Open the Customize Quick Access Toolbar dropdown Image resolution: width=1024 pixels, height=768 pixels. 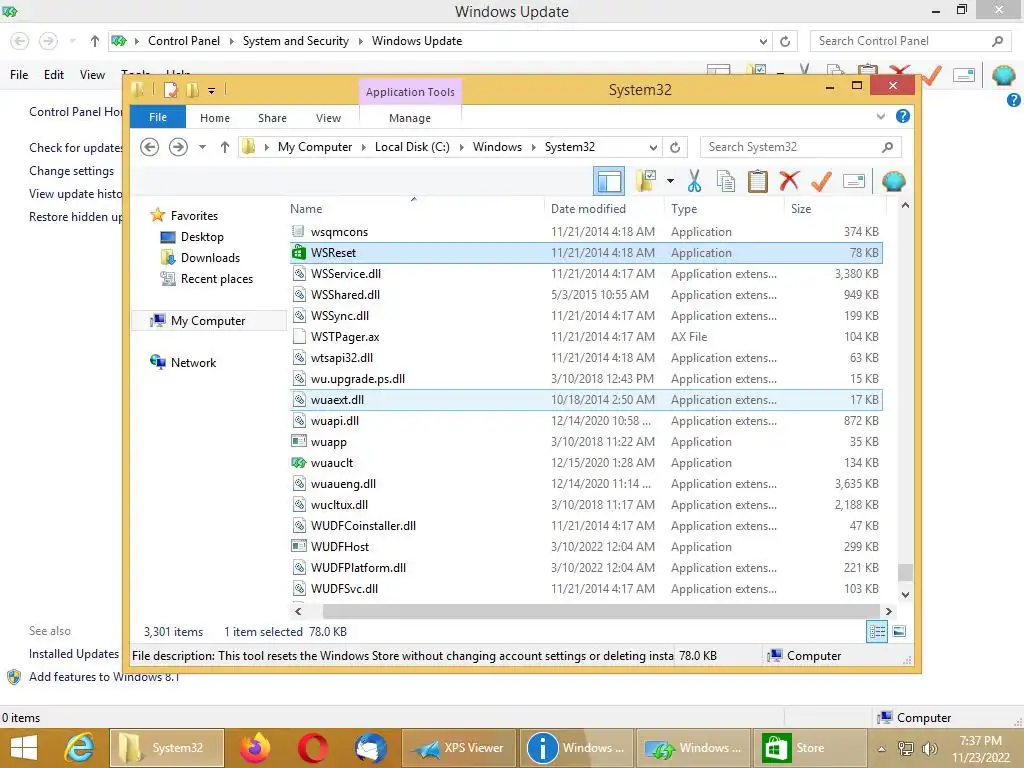[212, 91]
